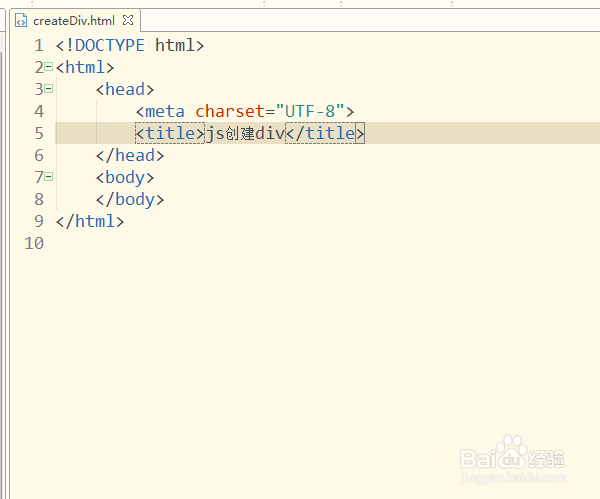Click the HTML file icon on the tab
The height and width of the screenshot is (499, 600).
point(21,20)
